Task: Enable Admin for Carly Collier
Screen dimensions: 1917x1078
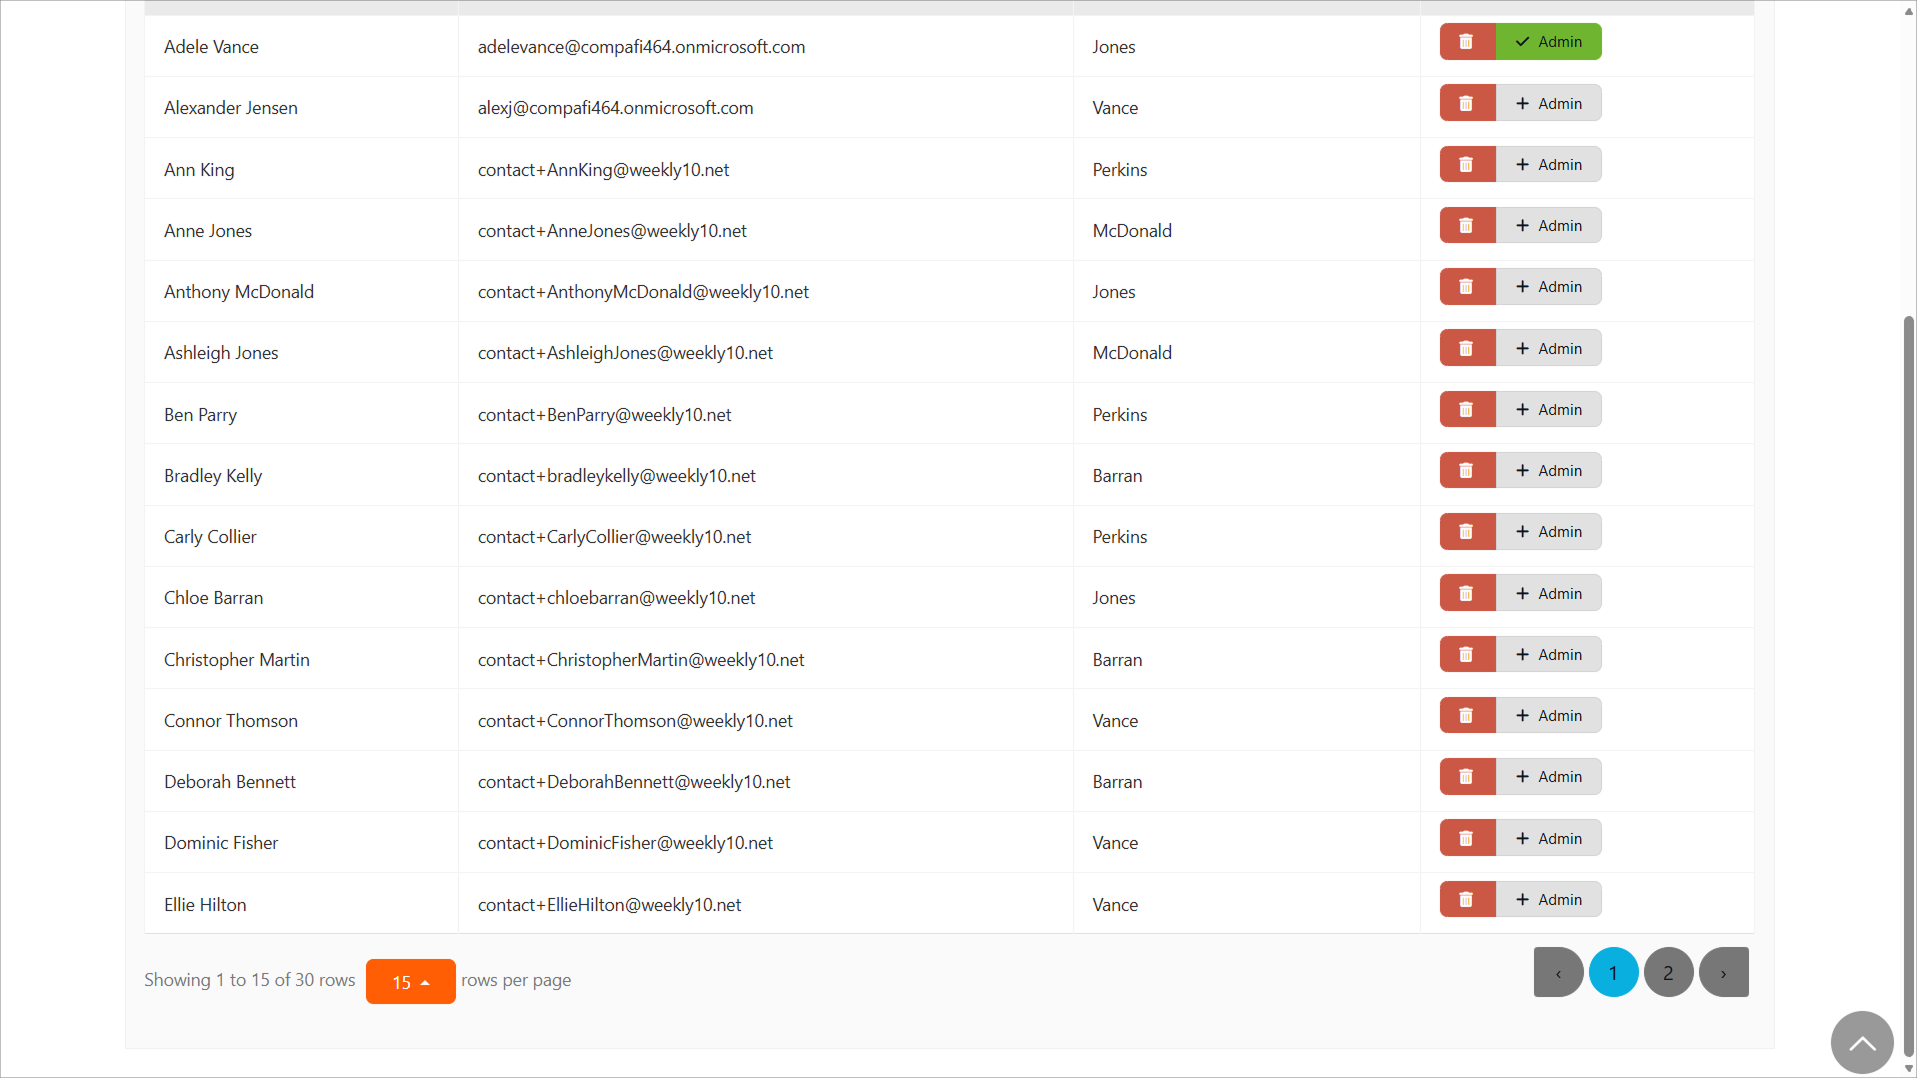Action: (1548, 532)
